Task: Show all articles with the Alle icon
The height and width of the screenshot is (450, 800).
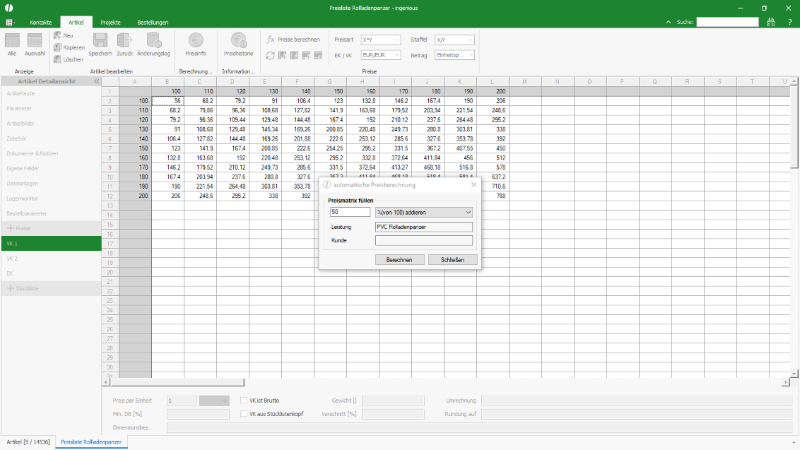Action: point(12,44)
